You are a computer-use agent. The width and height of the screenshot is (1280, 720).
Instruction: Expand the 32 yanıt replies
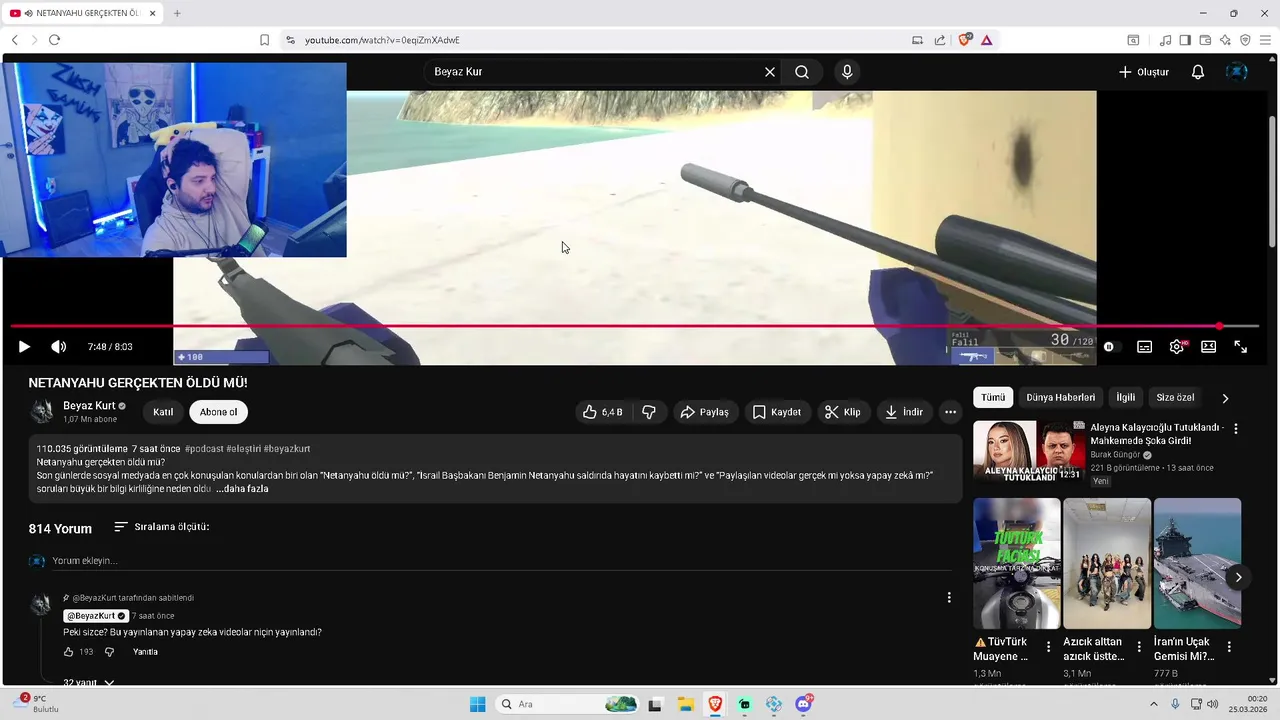click(89, 682)
